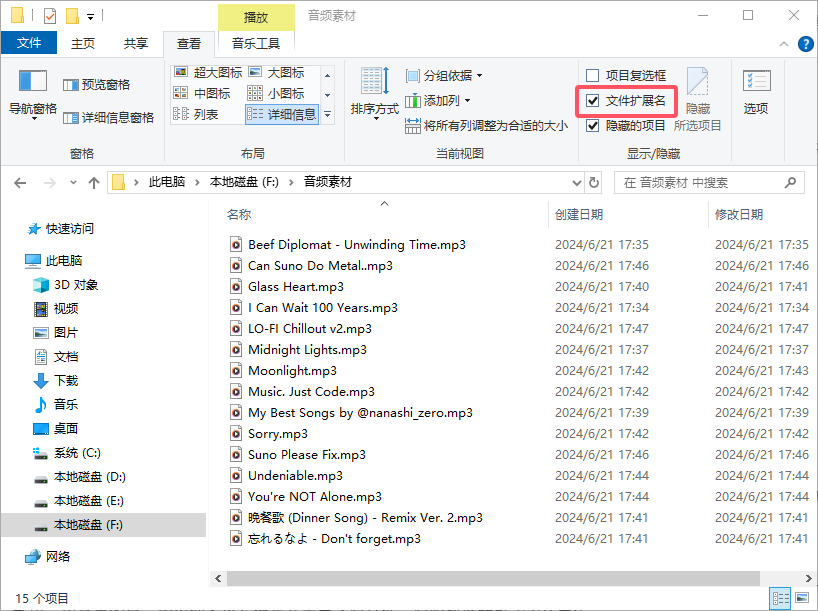The width and height of the screenshot is (818, 611).
Task: Open the 文件 menu tab
Action: 29,43
